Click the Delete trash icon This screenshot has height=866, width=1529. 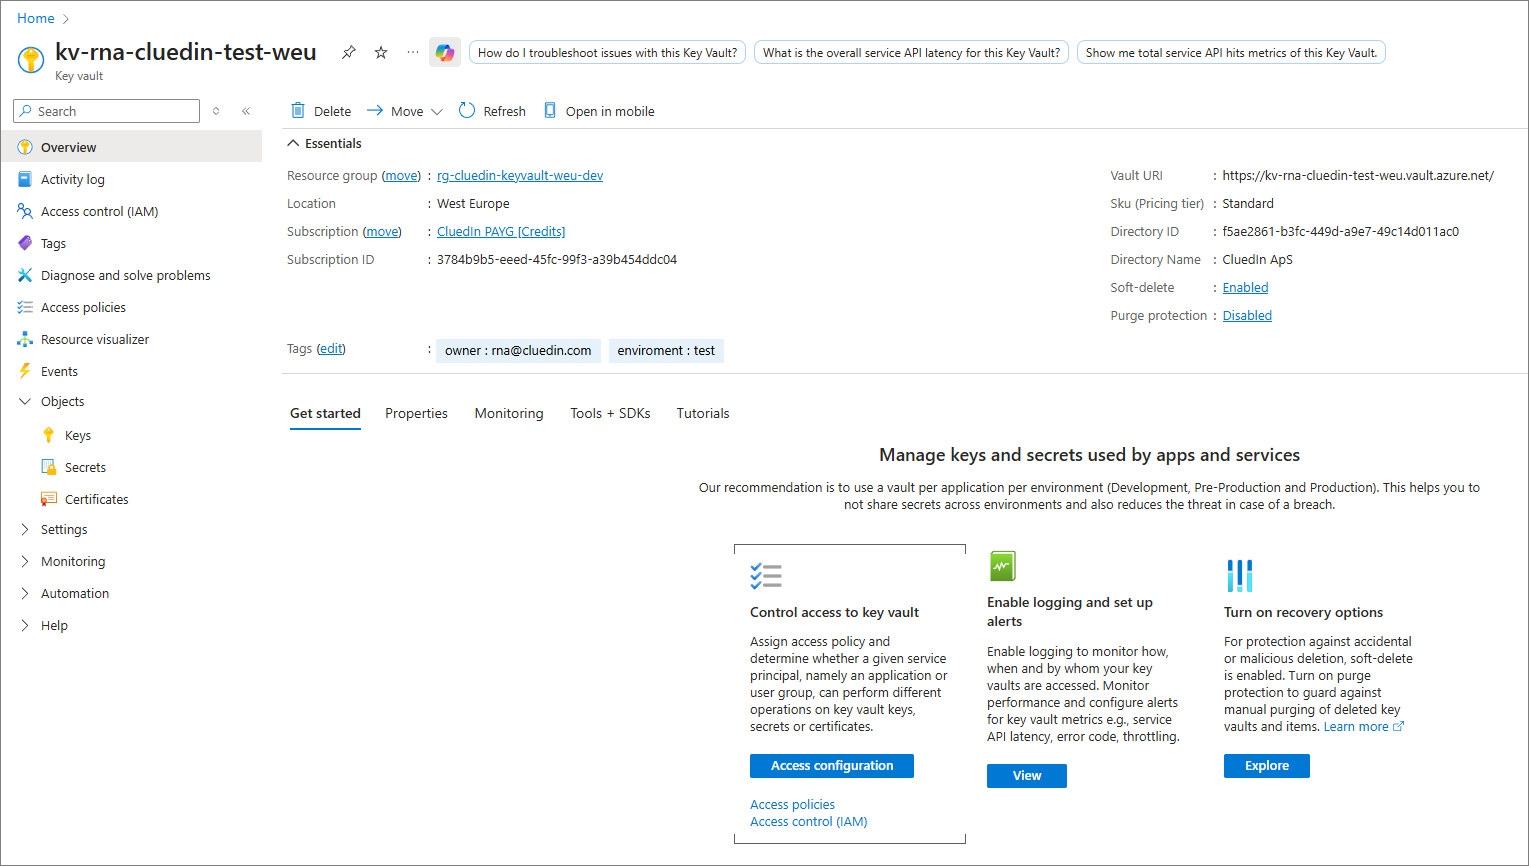pos(298,111)
